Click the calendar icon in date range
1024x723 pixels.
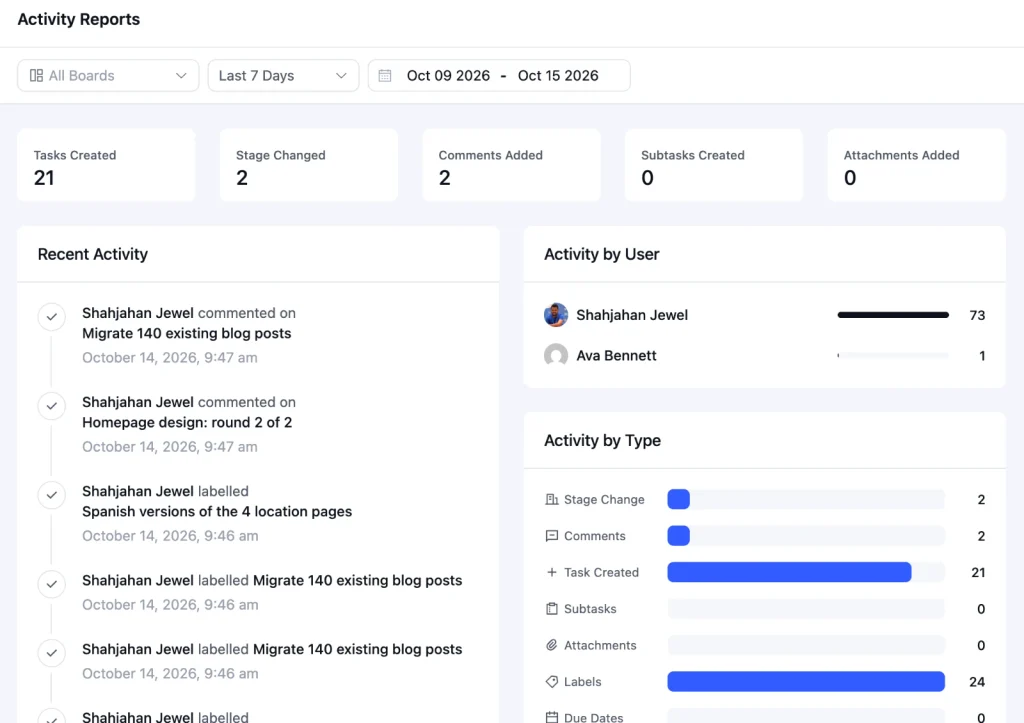[385, 76]
